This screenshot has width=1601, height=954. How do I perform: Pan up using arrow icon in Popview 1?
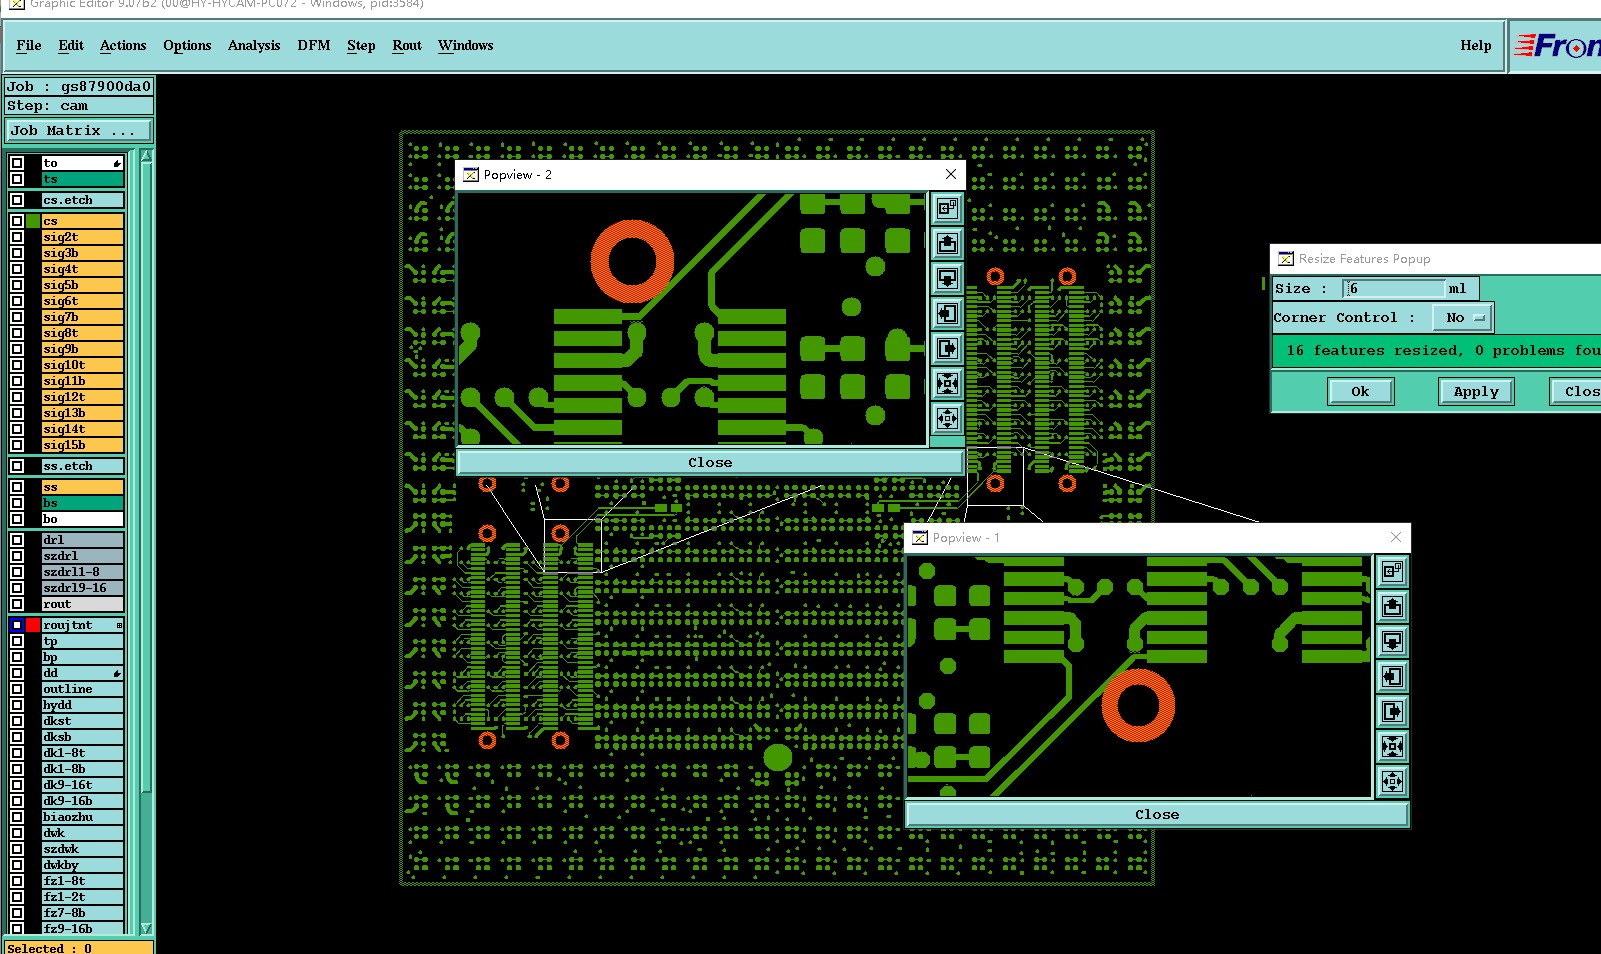1392,606
